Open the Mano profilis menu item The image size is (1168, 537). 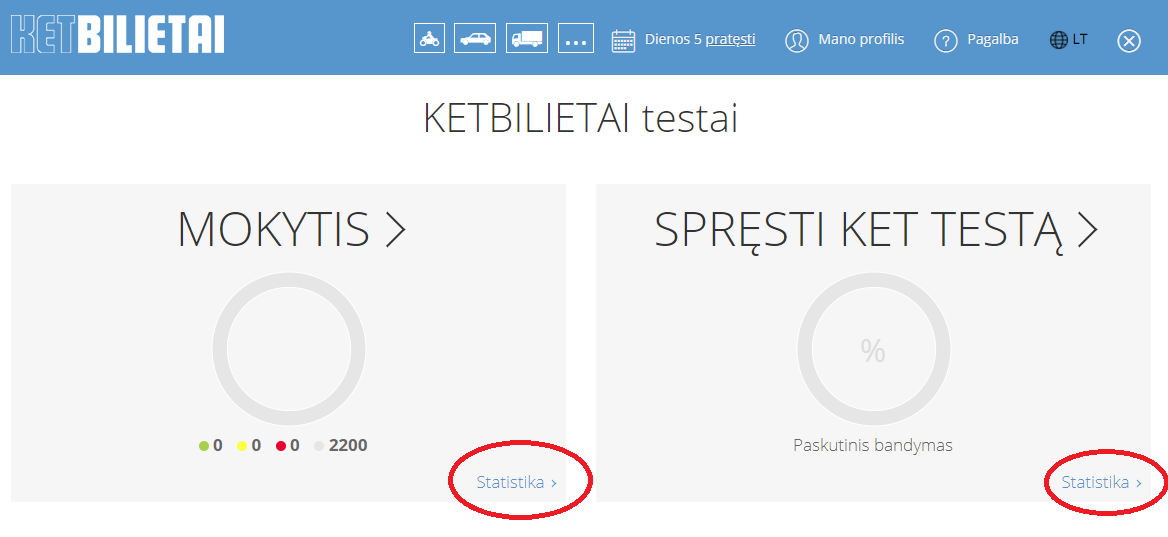tap(860, 39)
